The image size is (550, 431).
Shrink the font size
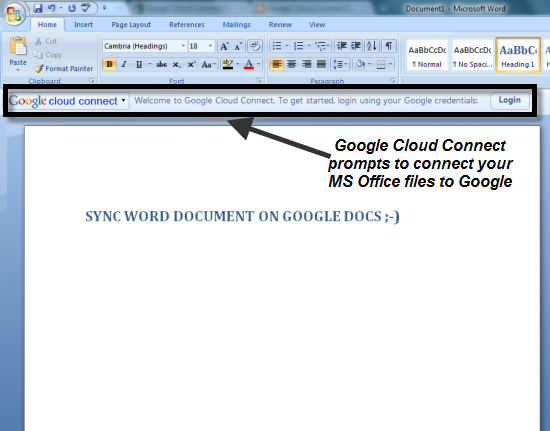coord(238,46)
